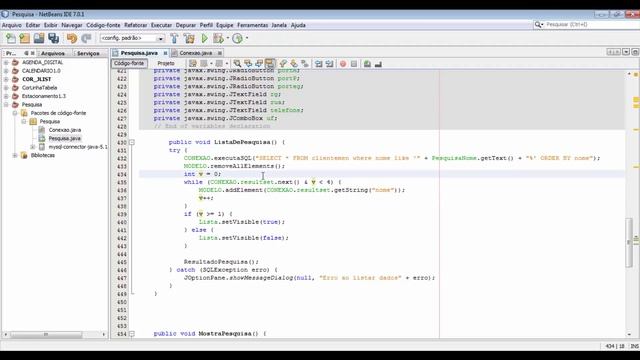Collapse the MostraPesquisa method code fold
Viewport: 640px width, 360px height.
coord(132,334)
